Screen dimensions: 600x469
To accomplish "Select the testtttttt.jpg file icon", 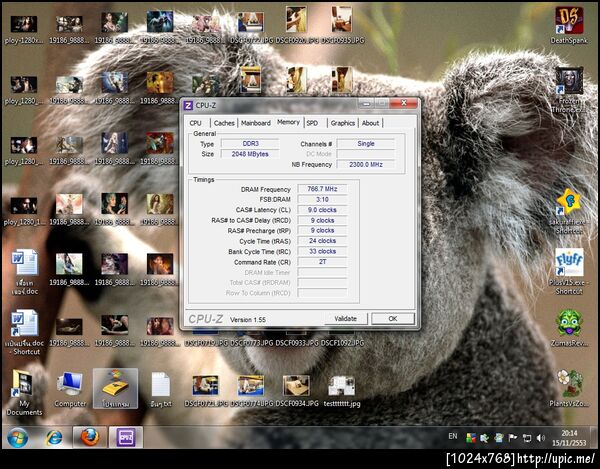I will 342,386.
